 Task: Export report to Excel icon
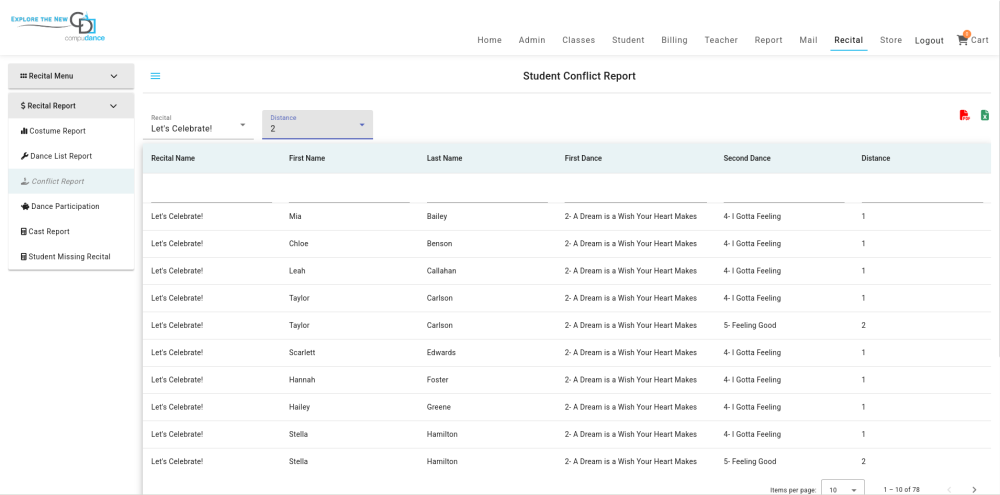click(985, 115)
